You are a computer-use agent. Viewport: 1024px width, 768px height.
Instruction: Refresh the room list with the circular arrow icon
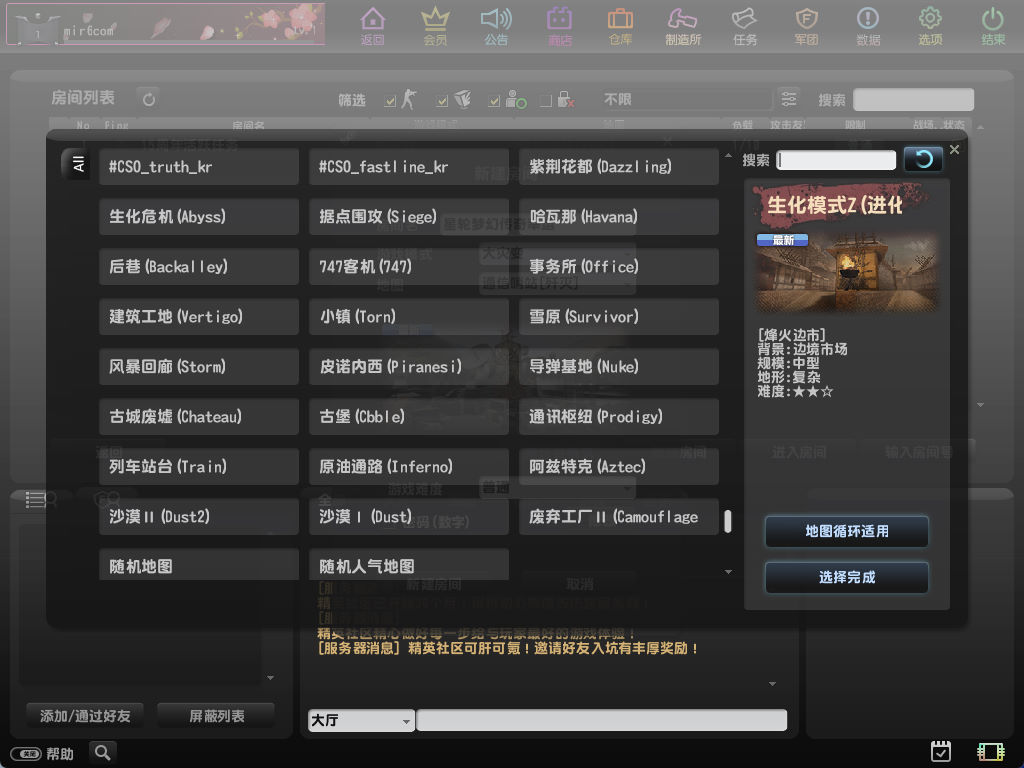click(x=149, y=99)
